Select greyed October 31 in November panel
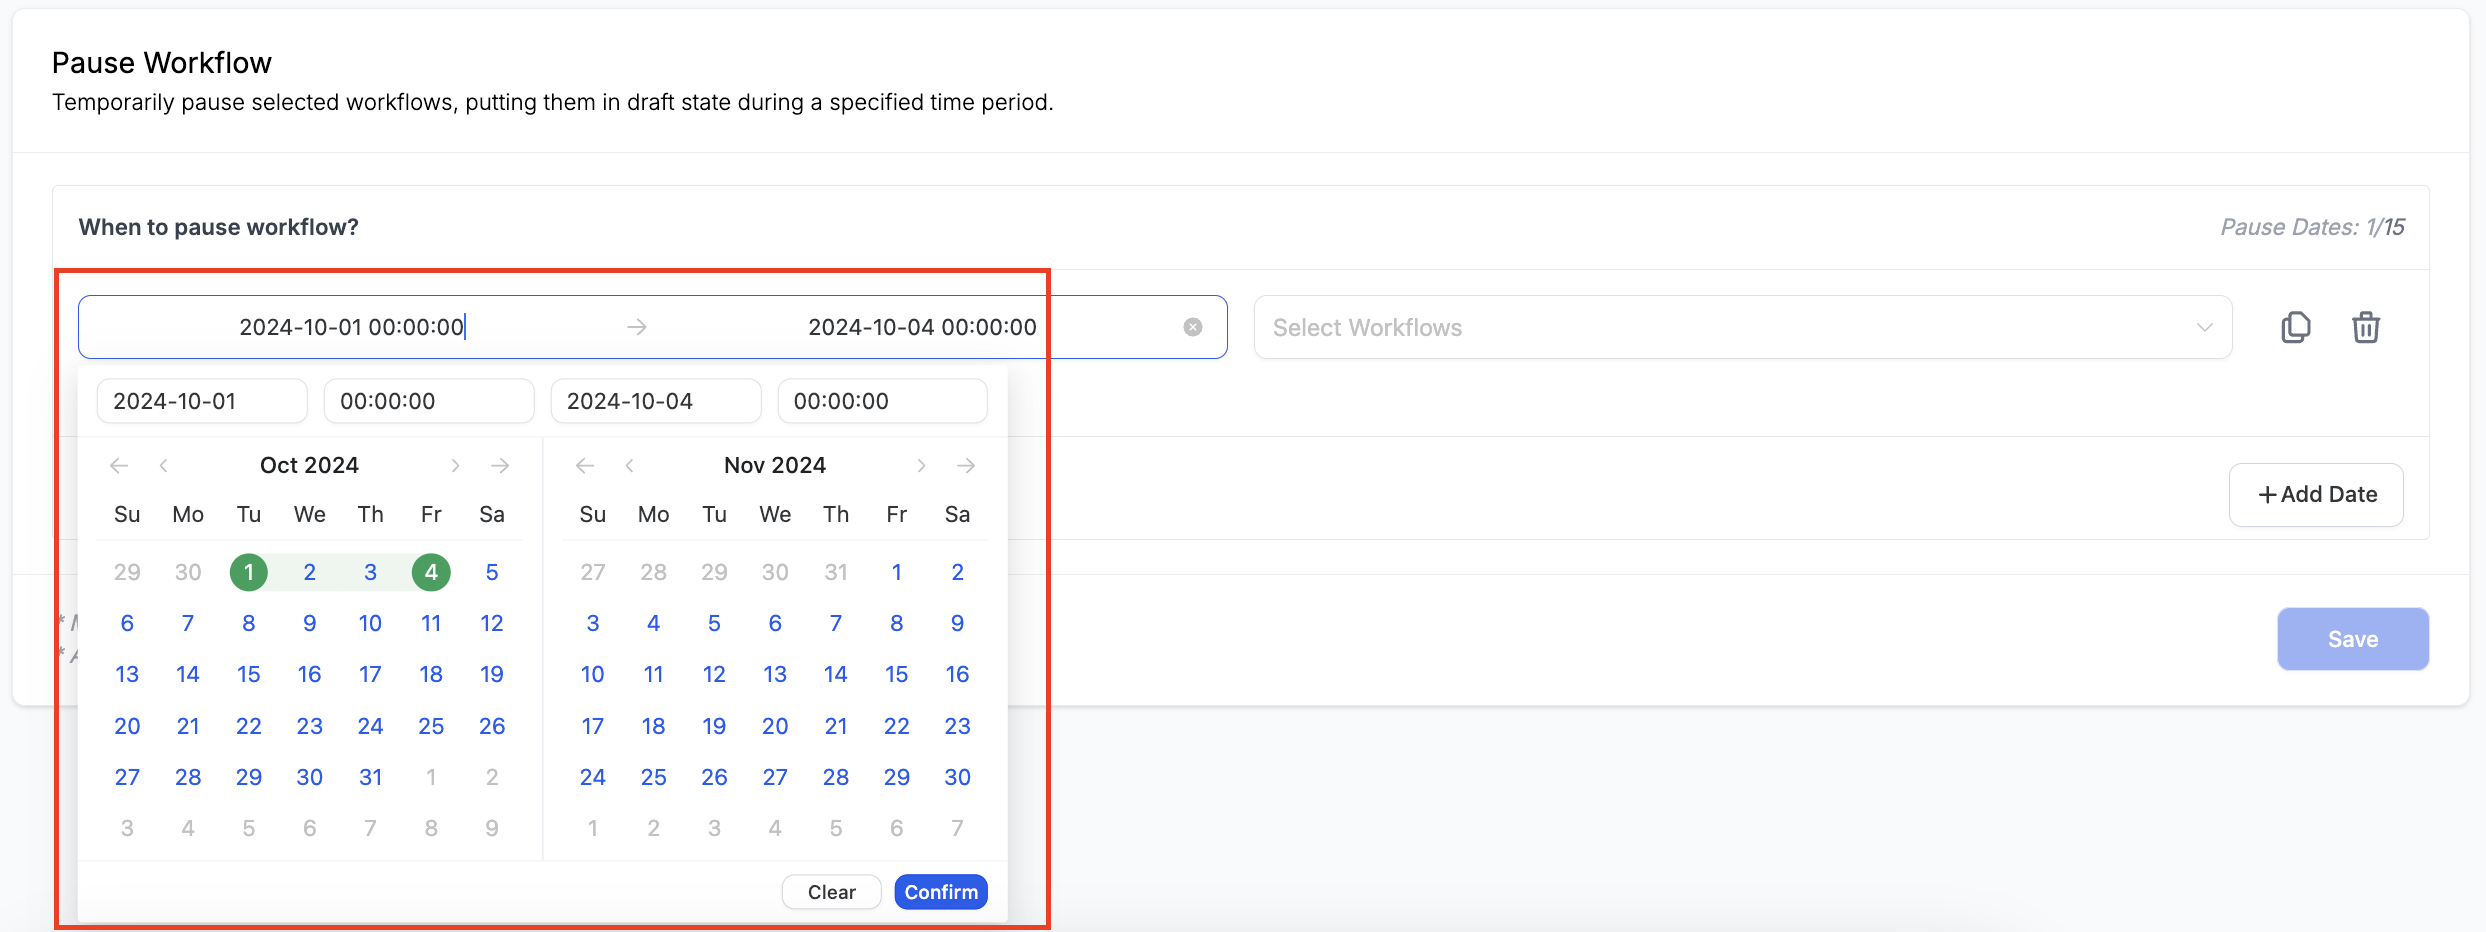Viewport: 2486px width, 932px height. click(836, 572)
